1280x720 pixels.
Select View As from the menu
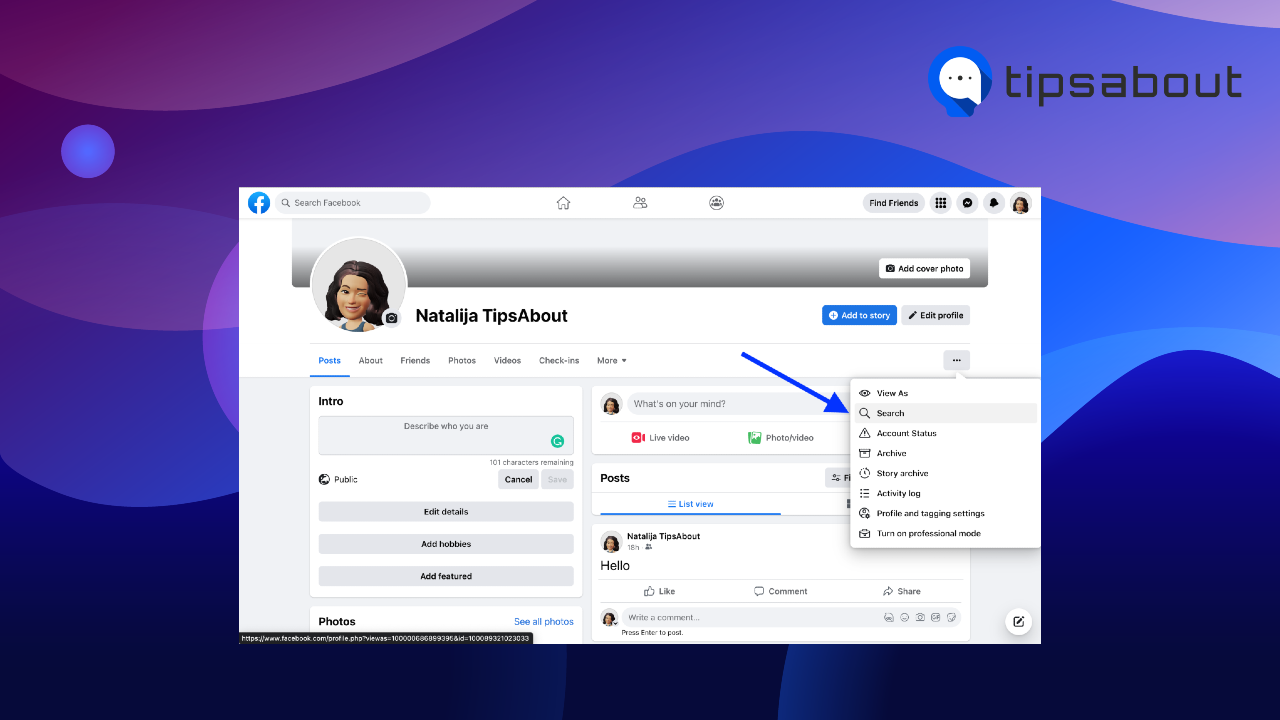coord(945,393)
